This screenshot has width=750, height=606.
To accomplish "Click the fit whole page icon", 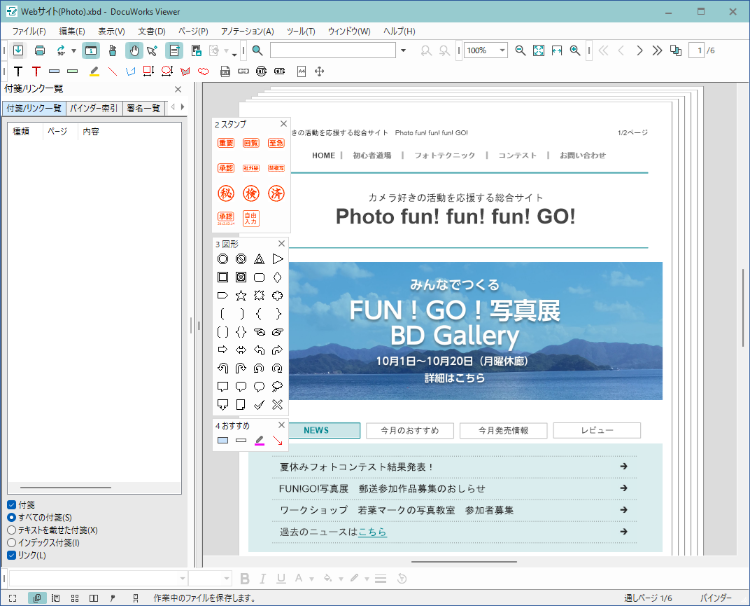I will [x=538, y=50].
